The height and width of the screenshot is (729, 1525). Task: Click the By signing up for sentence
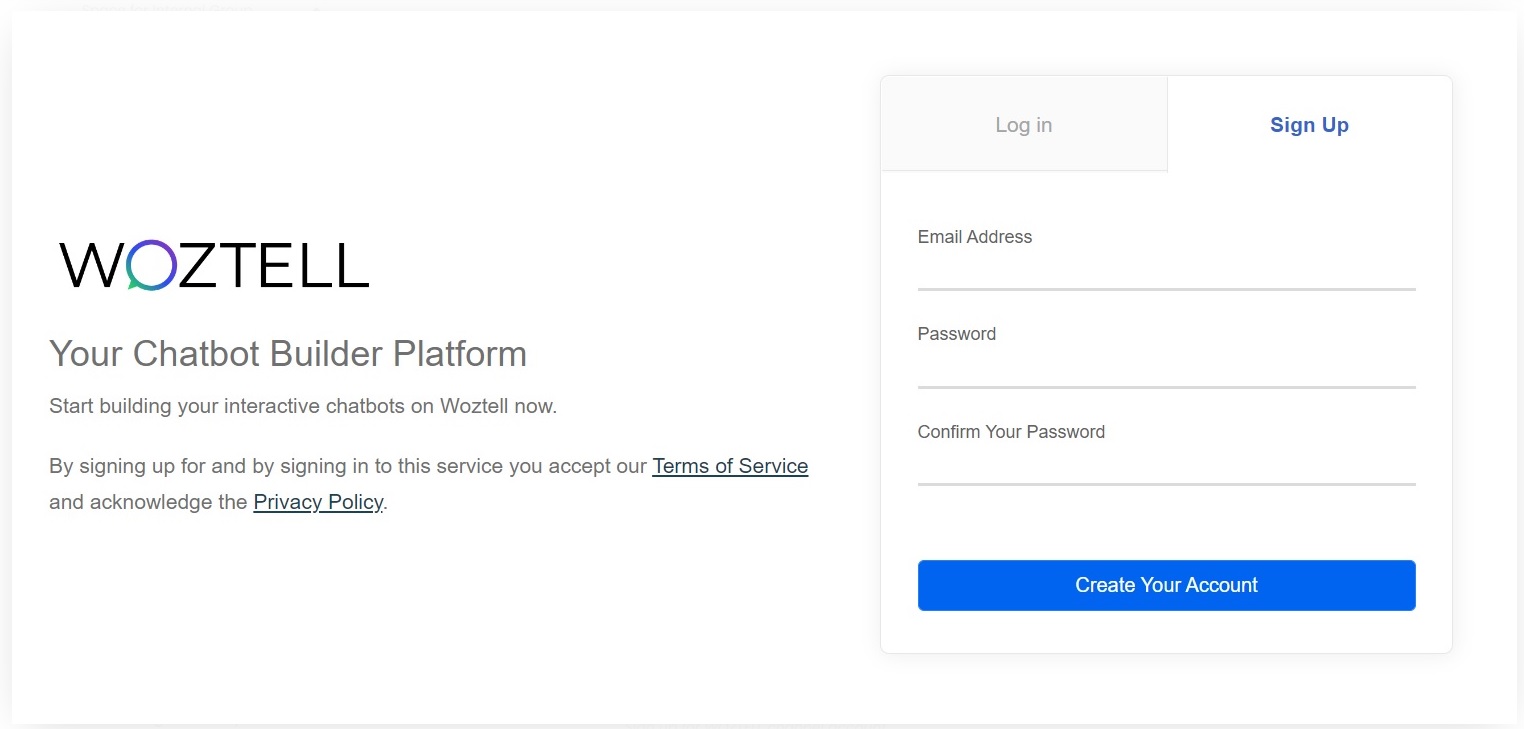tap(348, 466)
